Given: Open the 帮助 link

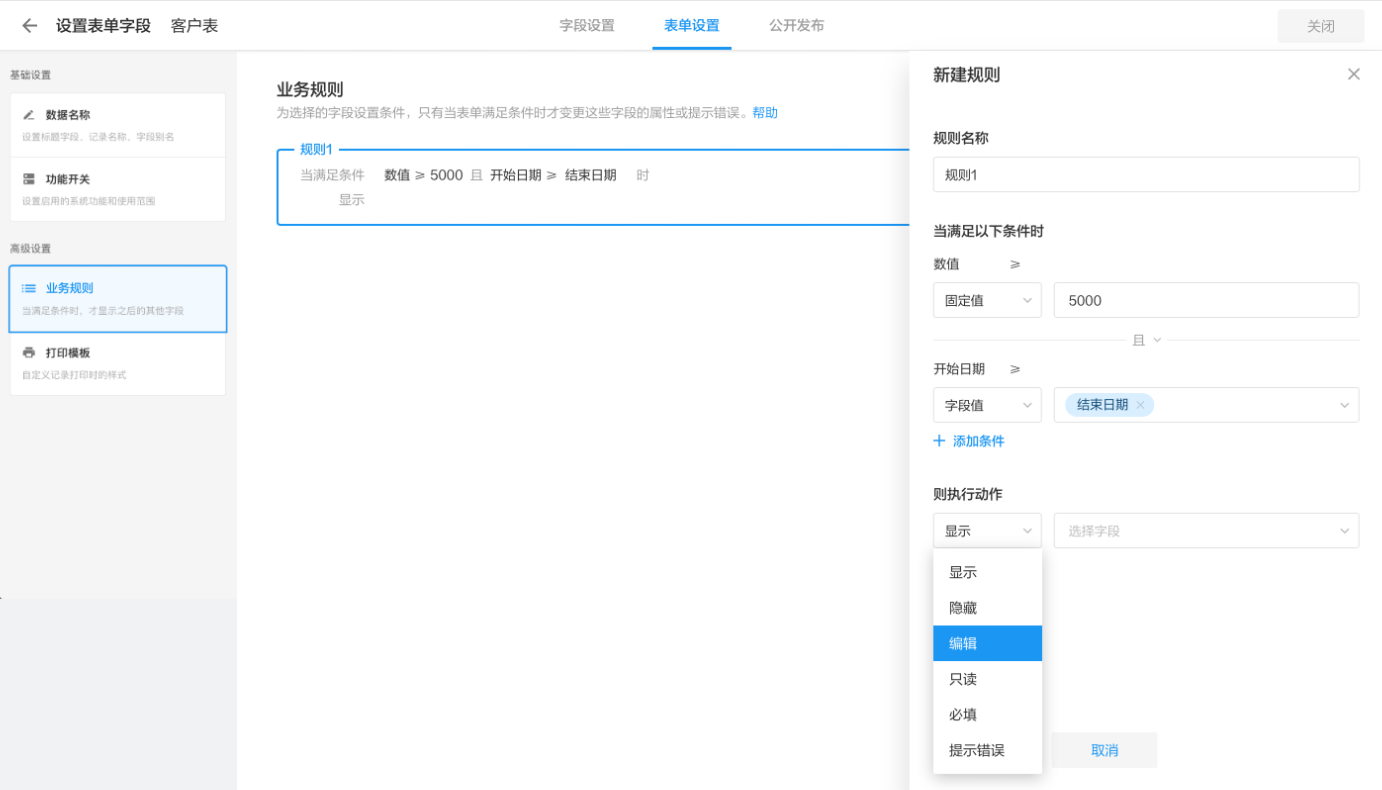Looking at the screenshot, I should (765, 113).
